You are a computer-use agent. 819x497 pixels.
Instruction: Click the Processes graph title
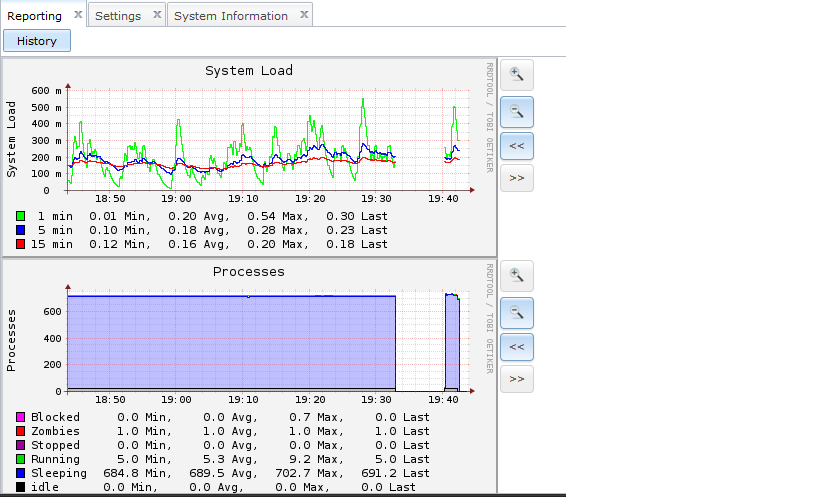(249, 271)
